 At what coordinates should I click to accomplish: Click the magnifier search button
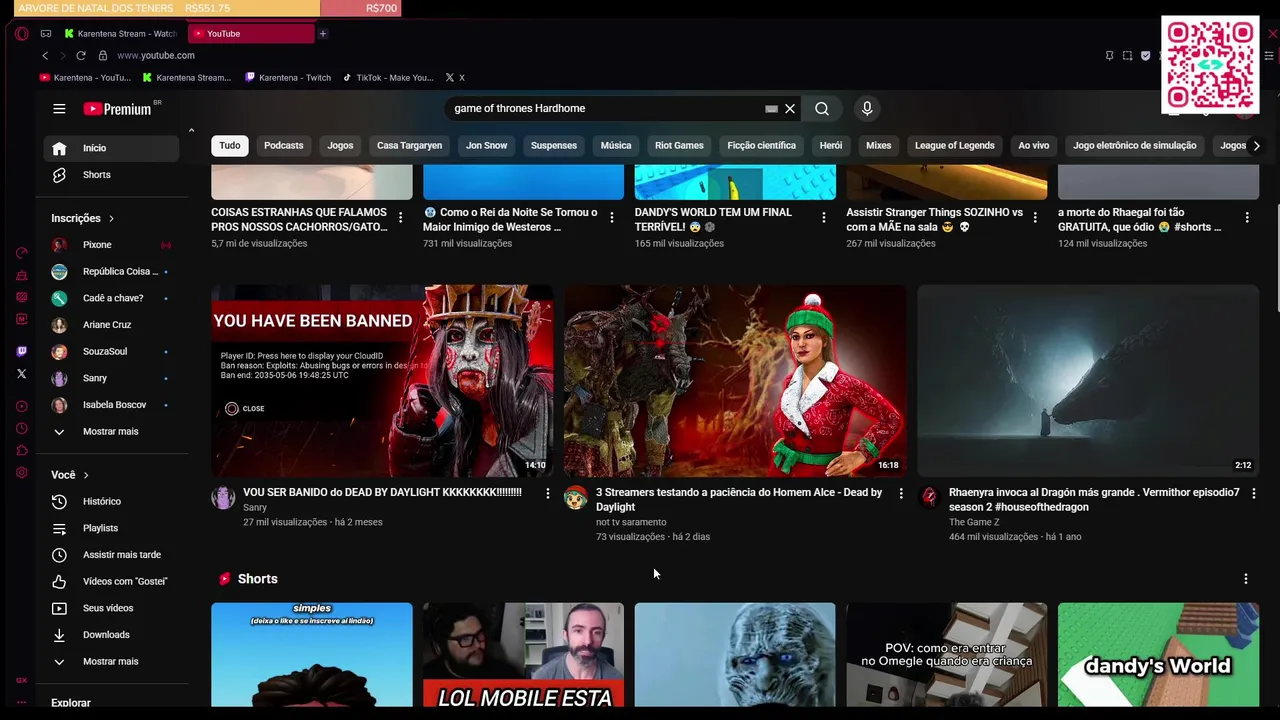point(822,108)
